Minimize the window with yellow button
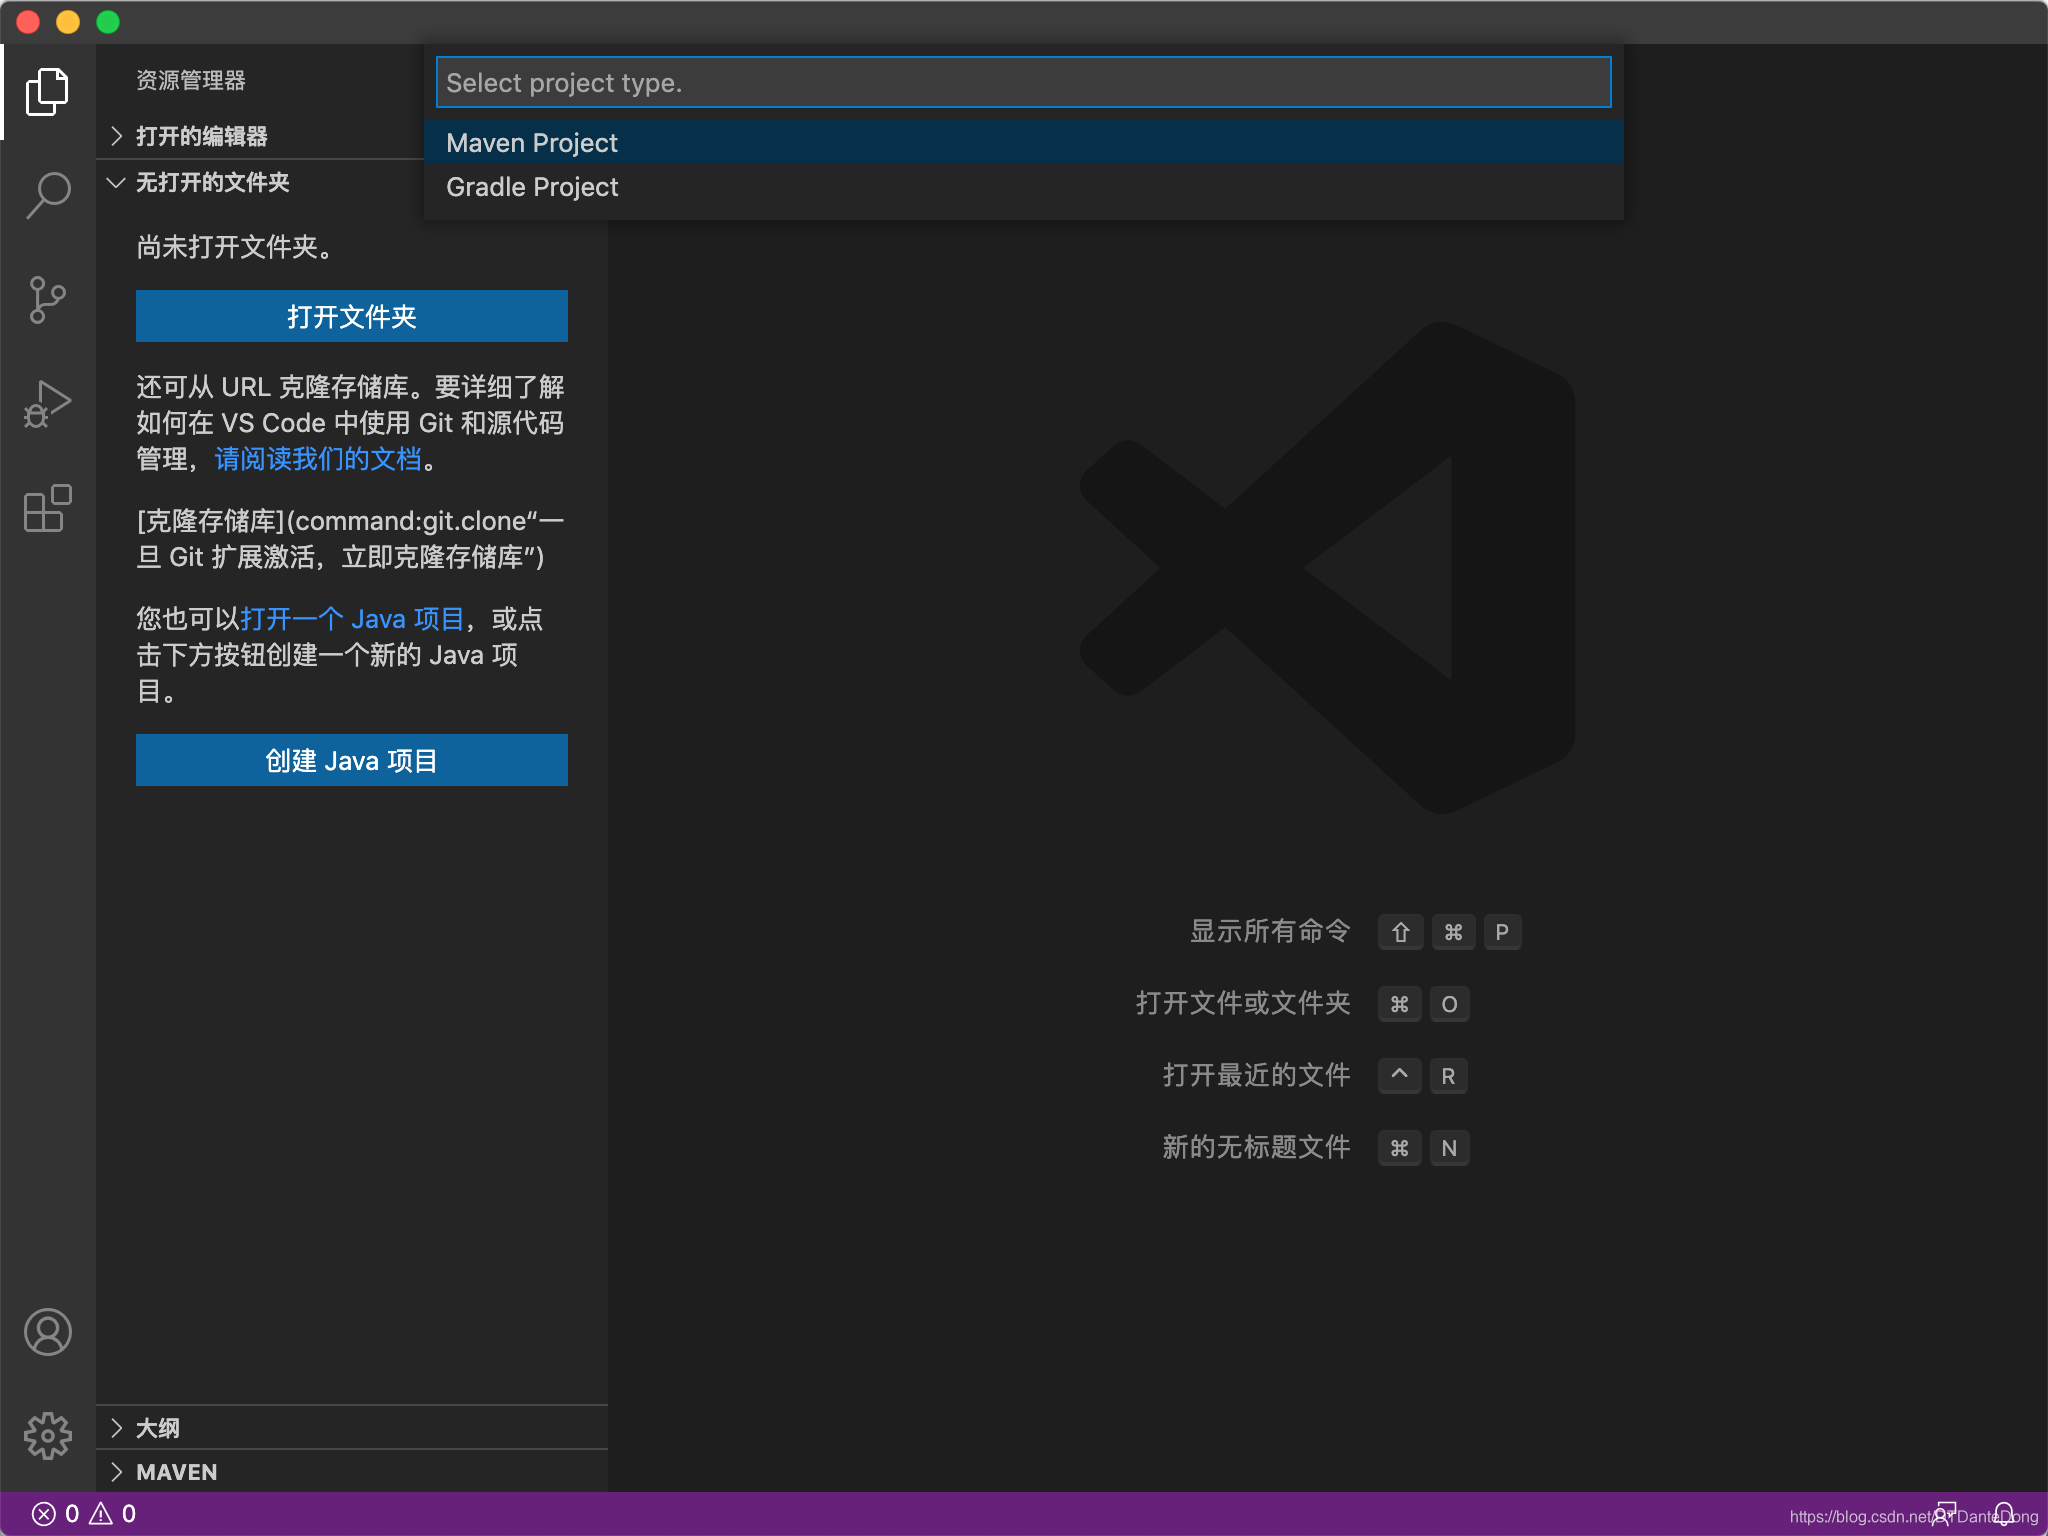Image resolution: width=2048 pixels, height=1536 pixels. (68, 22)
